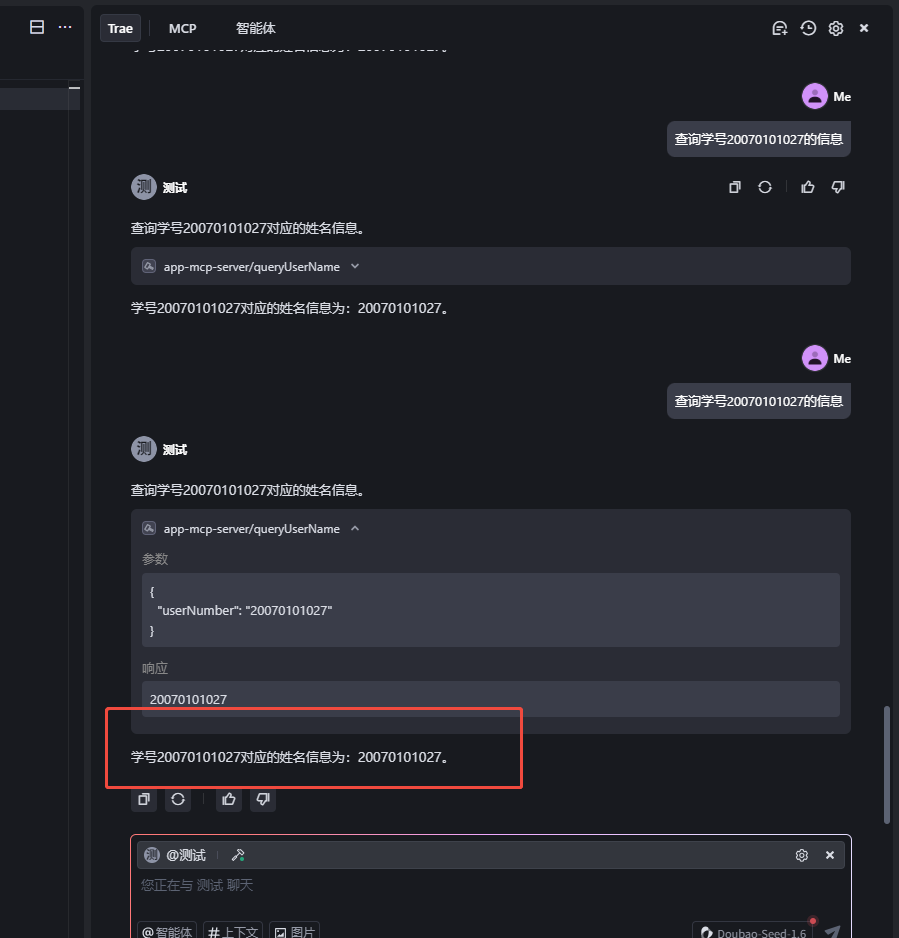Toggle the panel layout icon at top left
This screenshot has width=899, height=938.
click(37, 27)
